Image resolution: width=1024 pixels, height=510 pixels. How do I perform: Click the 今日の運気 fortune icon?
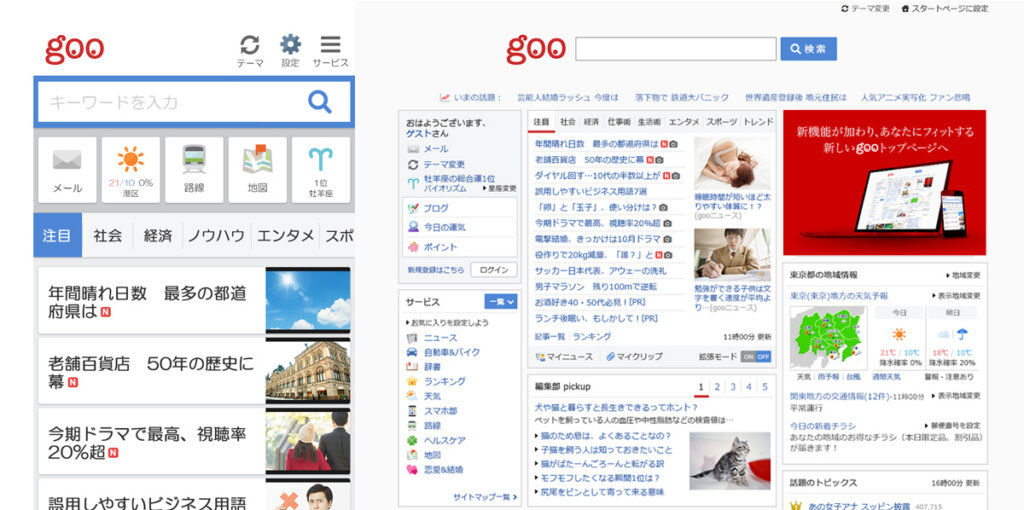pos(413,227)
